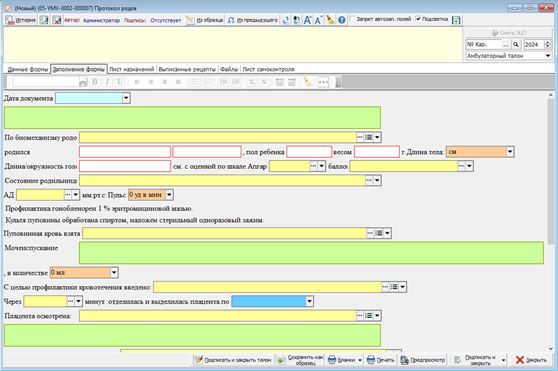Viewport: 558px width, 371px height.
Task: Click the Длина/окружность головы input field
Action: [125, 166]
